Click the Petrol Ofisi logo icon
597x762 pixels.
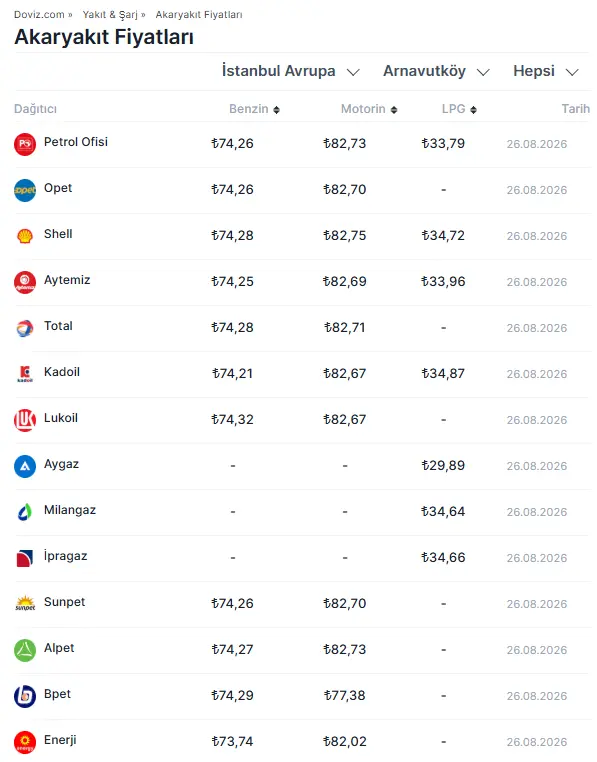click(25, 144)
